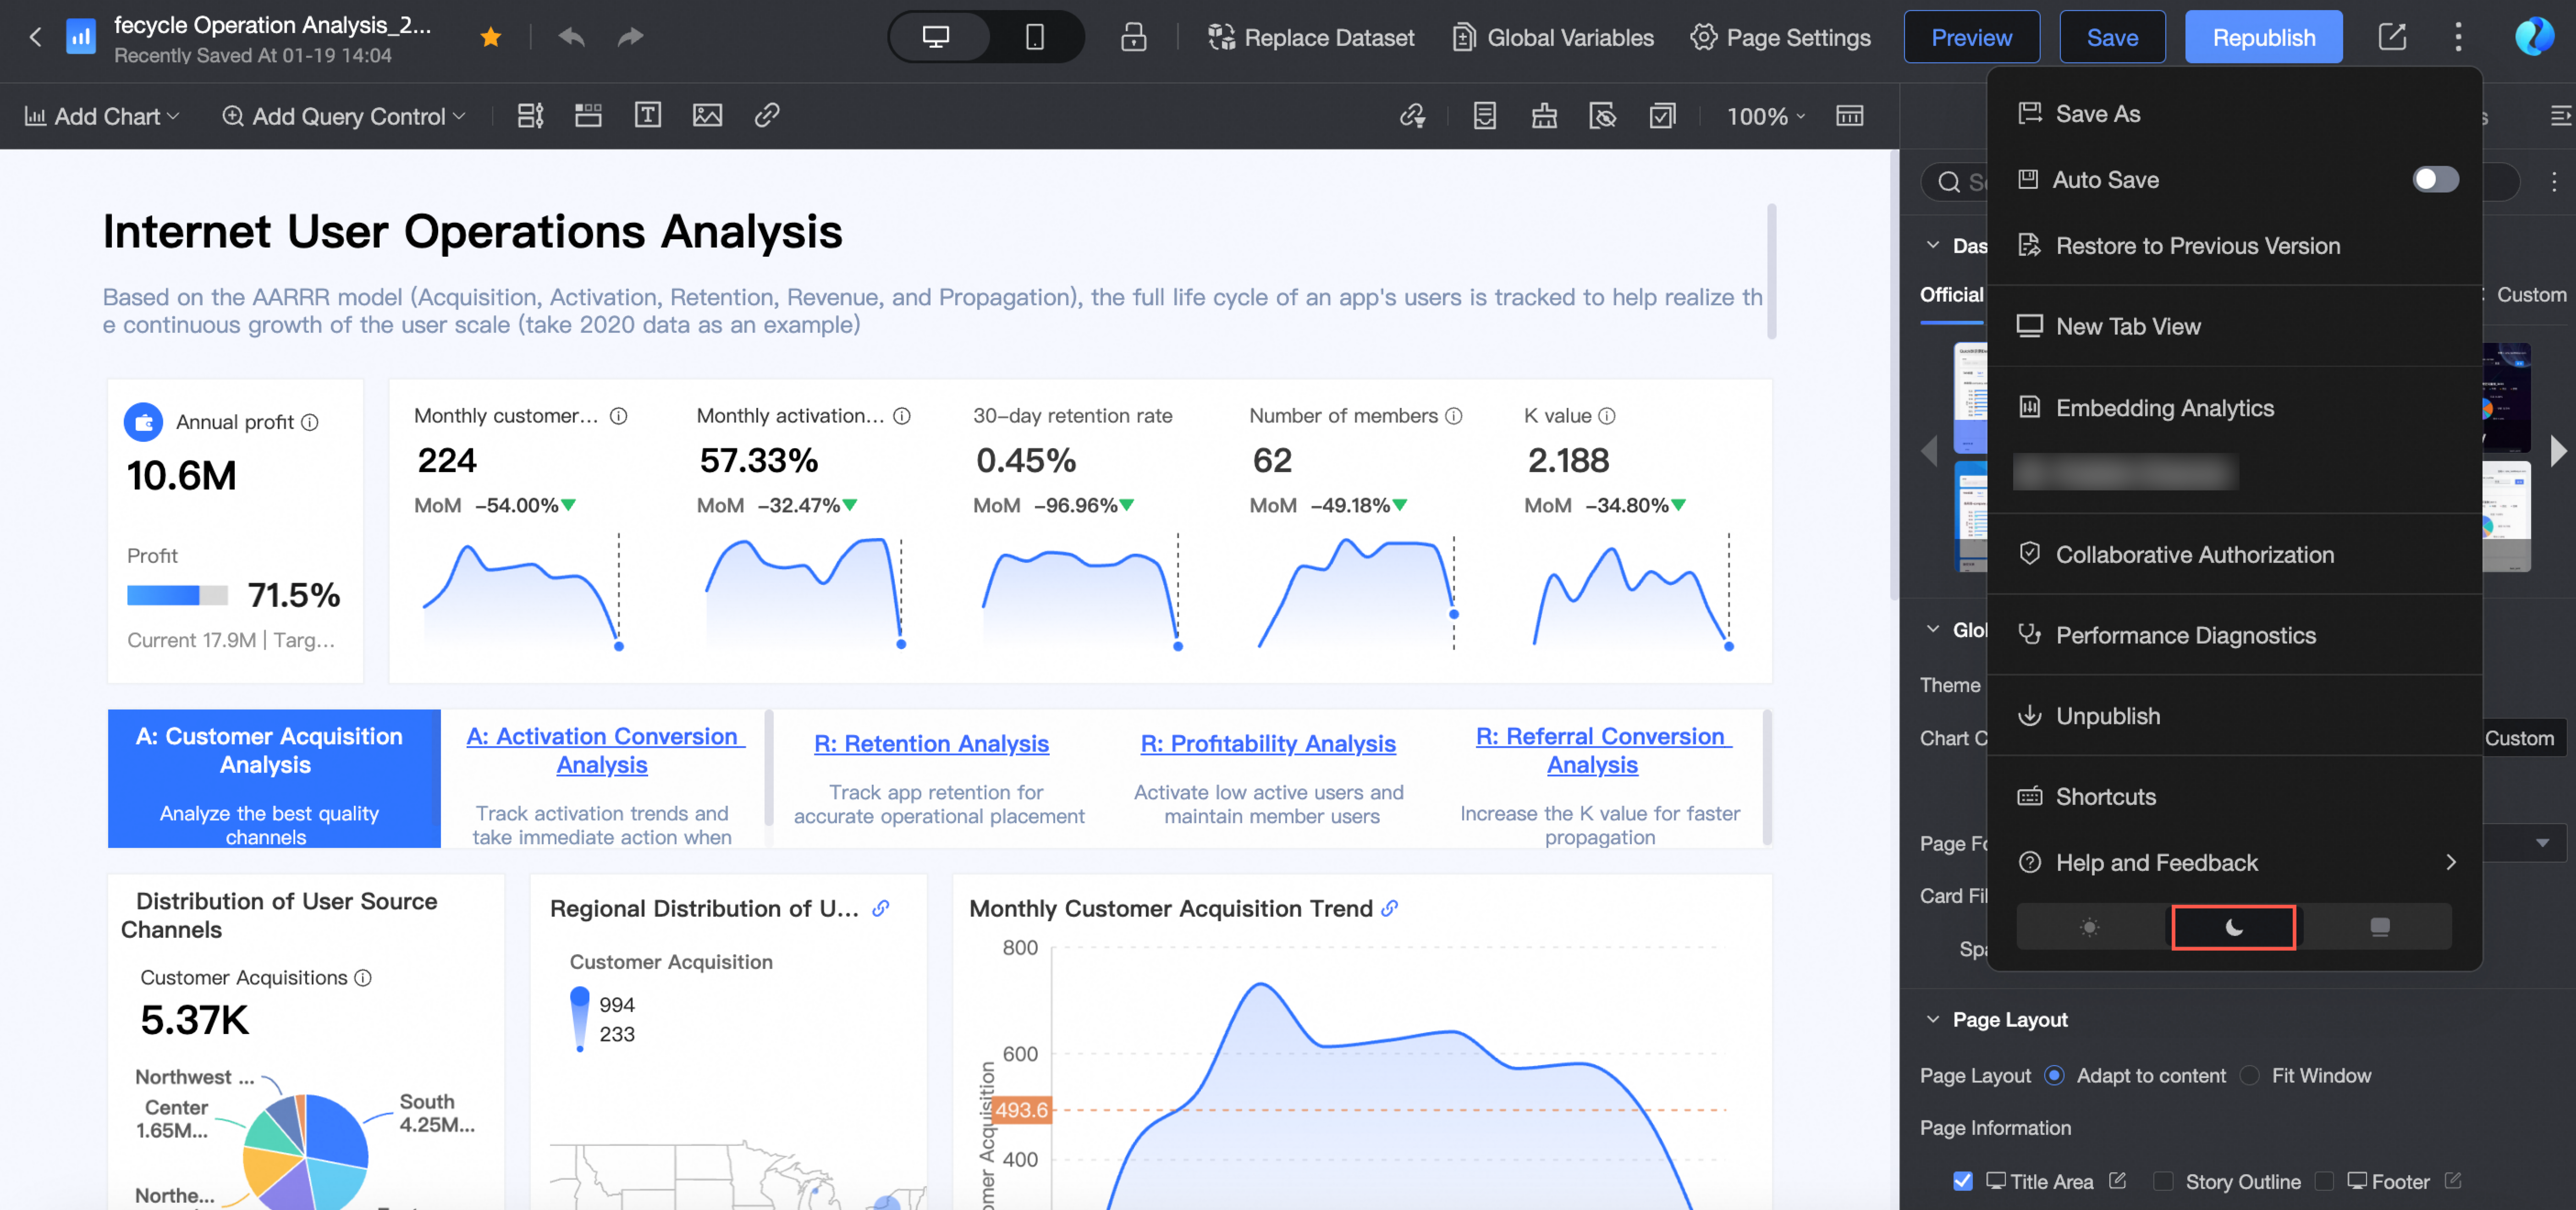The width and height of the screenshot is (2576, 1210).
Task: Select Performance Diagnostics menu item
Action: [x=2234, y=636]
